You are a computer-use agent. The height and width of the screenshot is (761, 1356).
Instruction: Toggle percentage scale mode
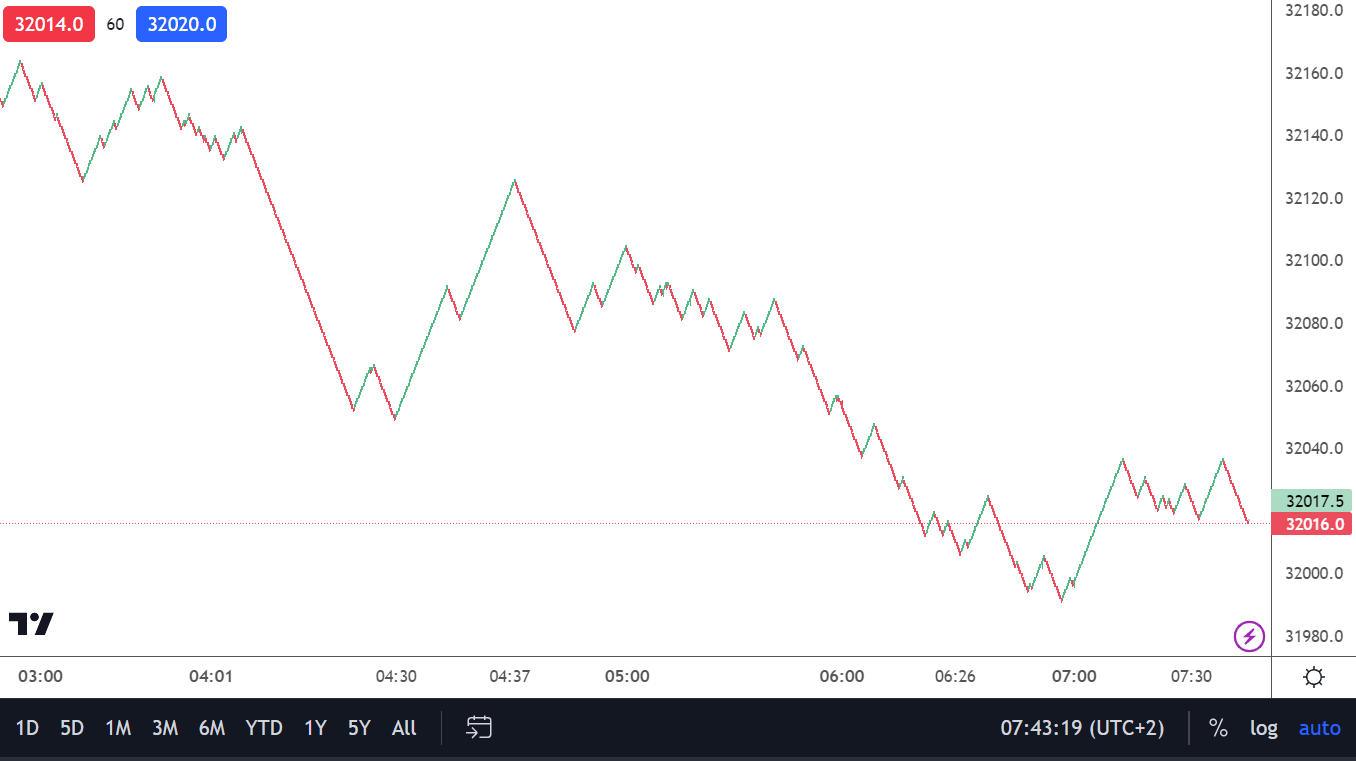pos(1218,728)
